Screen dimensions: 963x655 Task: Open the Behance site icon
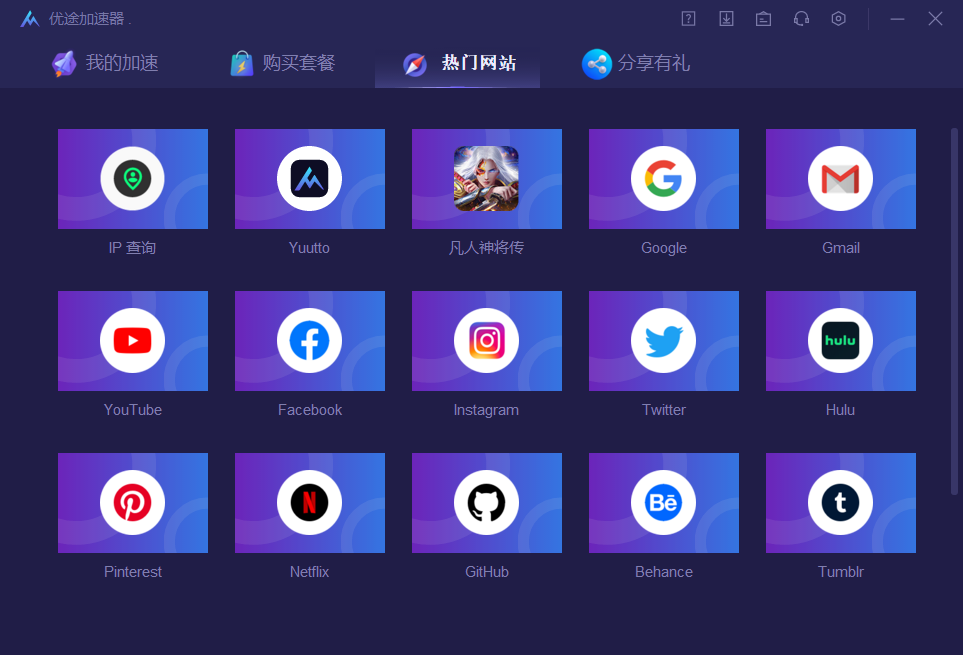(x=664, y=503)
